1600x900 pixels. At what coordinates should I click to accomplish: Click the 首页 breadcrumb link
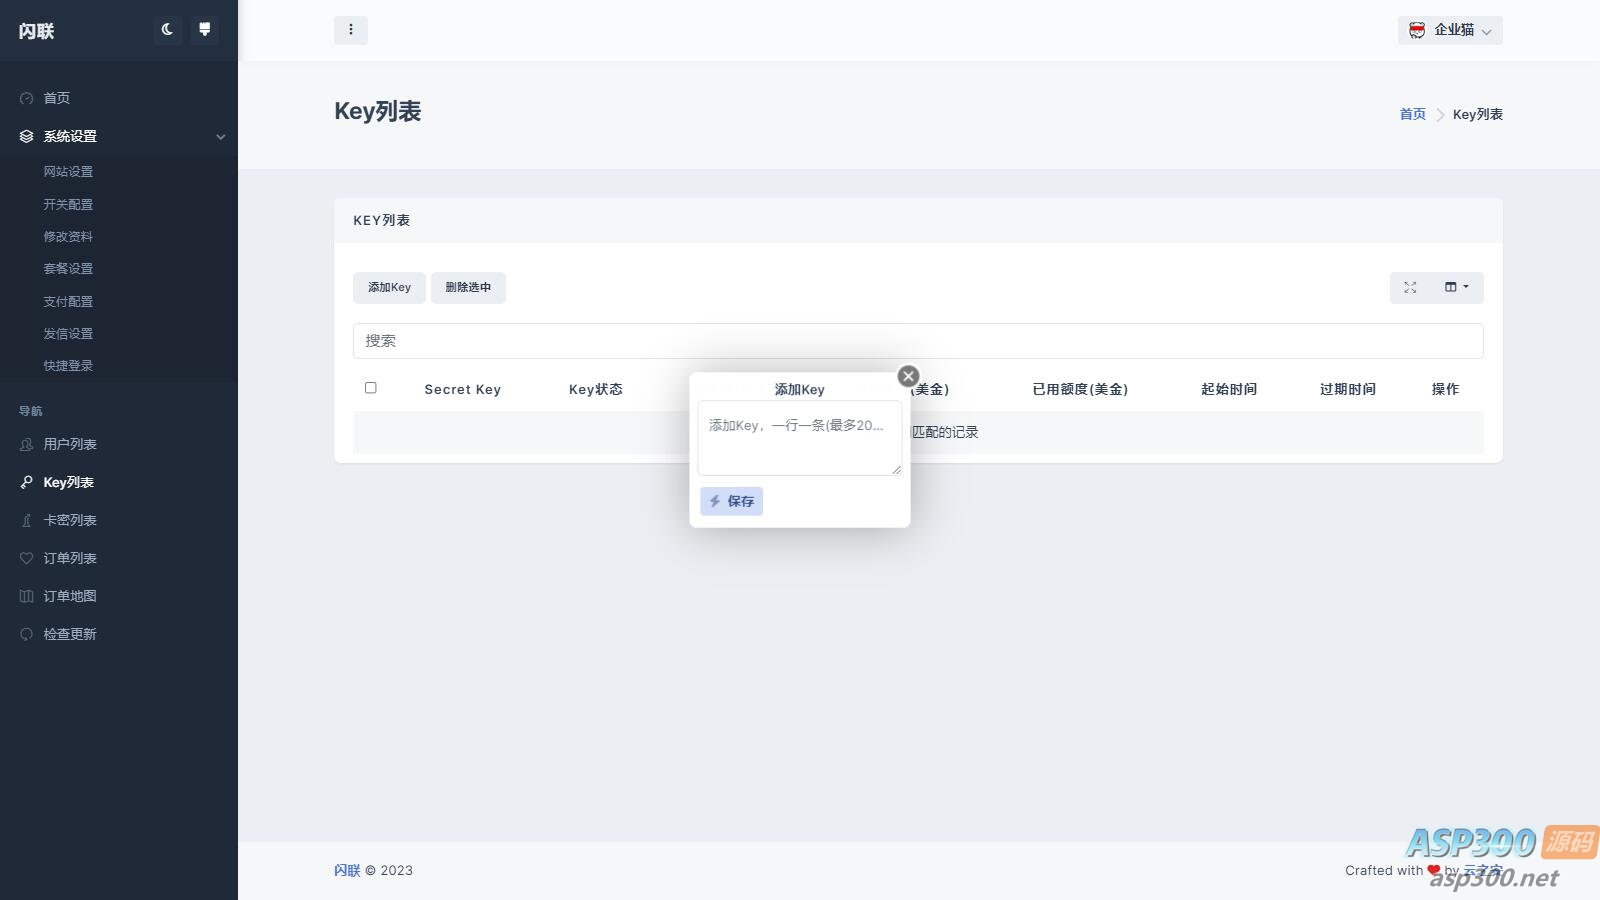click(1412, 114)
